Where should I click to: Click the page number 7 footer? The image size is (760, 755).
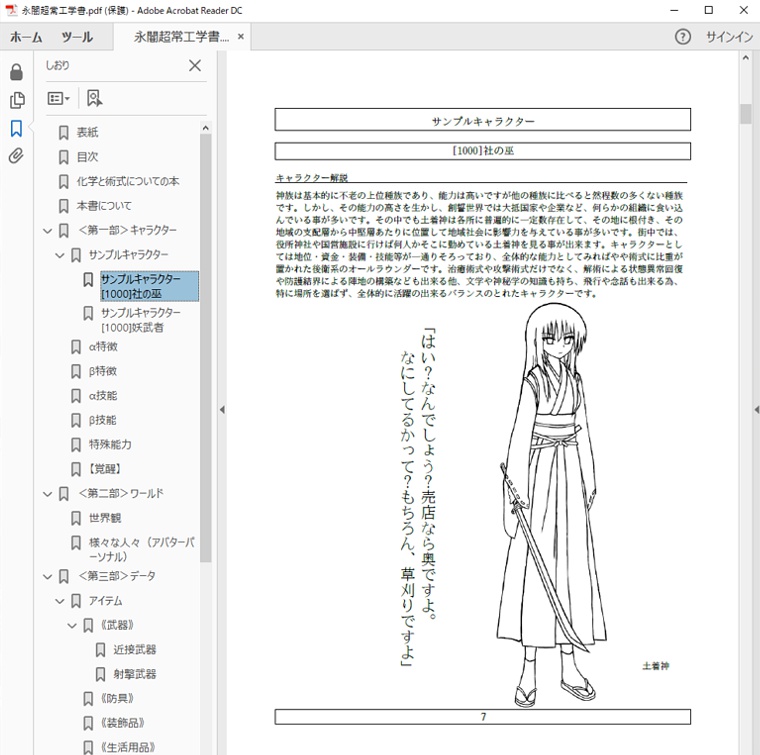[x=483, y=717]
